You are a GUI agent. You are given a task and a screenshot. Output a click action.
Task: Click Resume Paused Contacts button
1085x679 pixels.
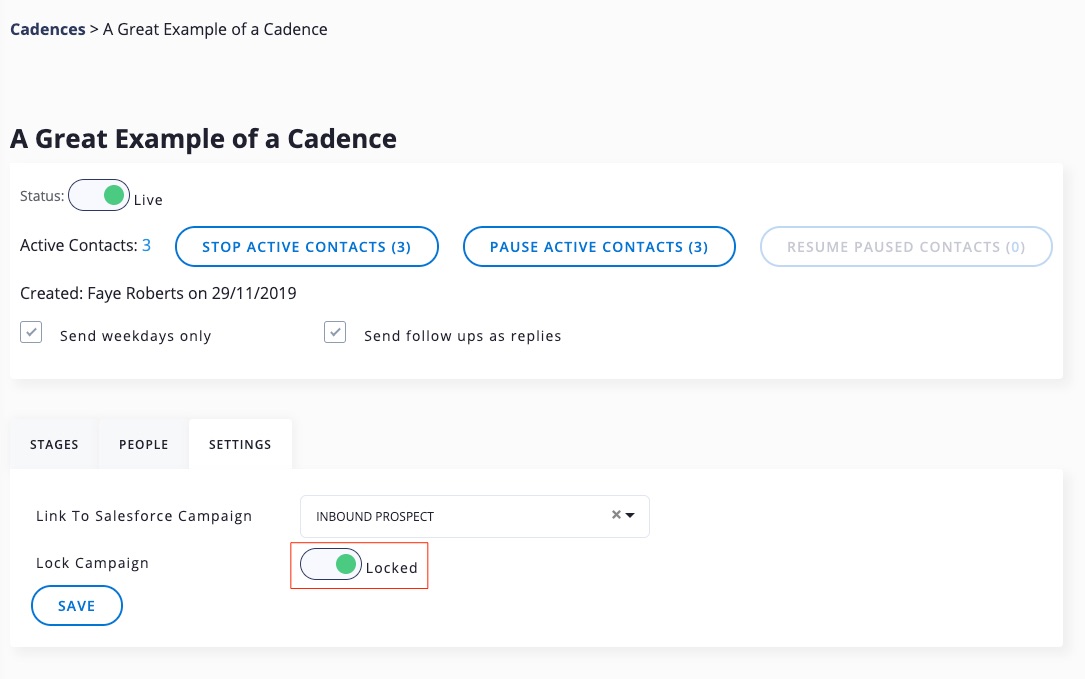pos(906,247)
